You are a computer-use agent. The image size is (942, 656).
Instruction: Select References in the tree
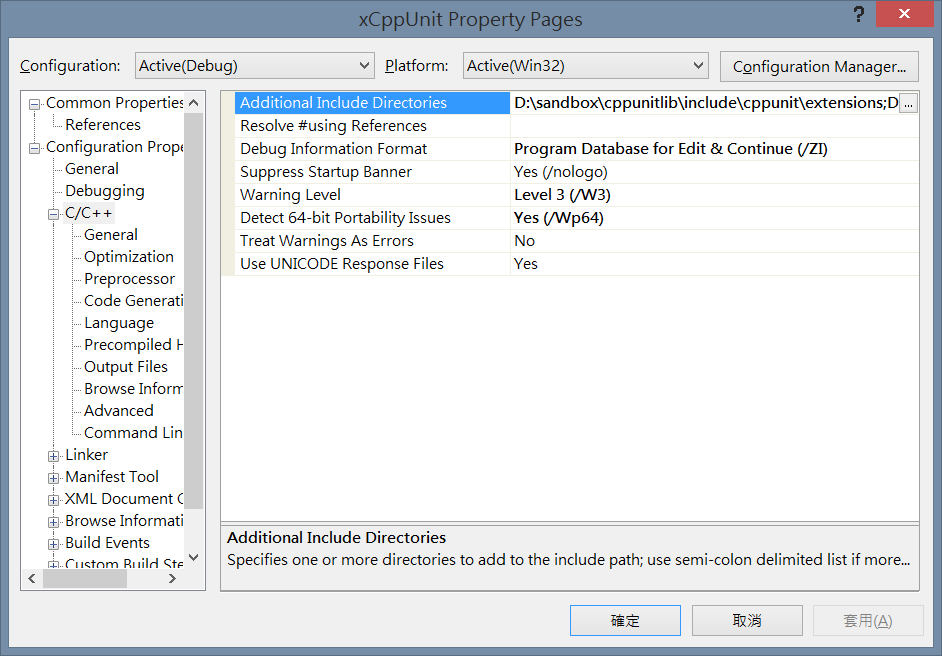pos(103,125)
